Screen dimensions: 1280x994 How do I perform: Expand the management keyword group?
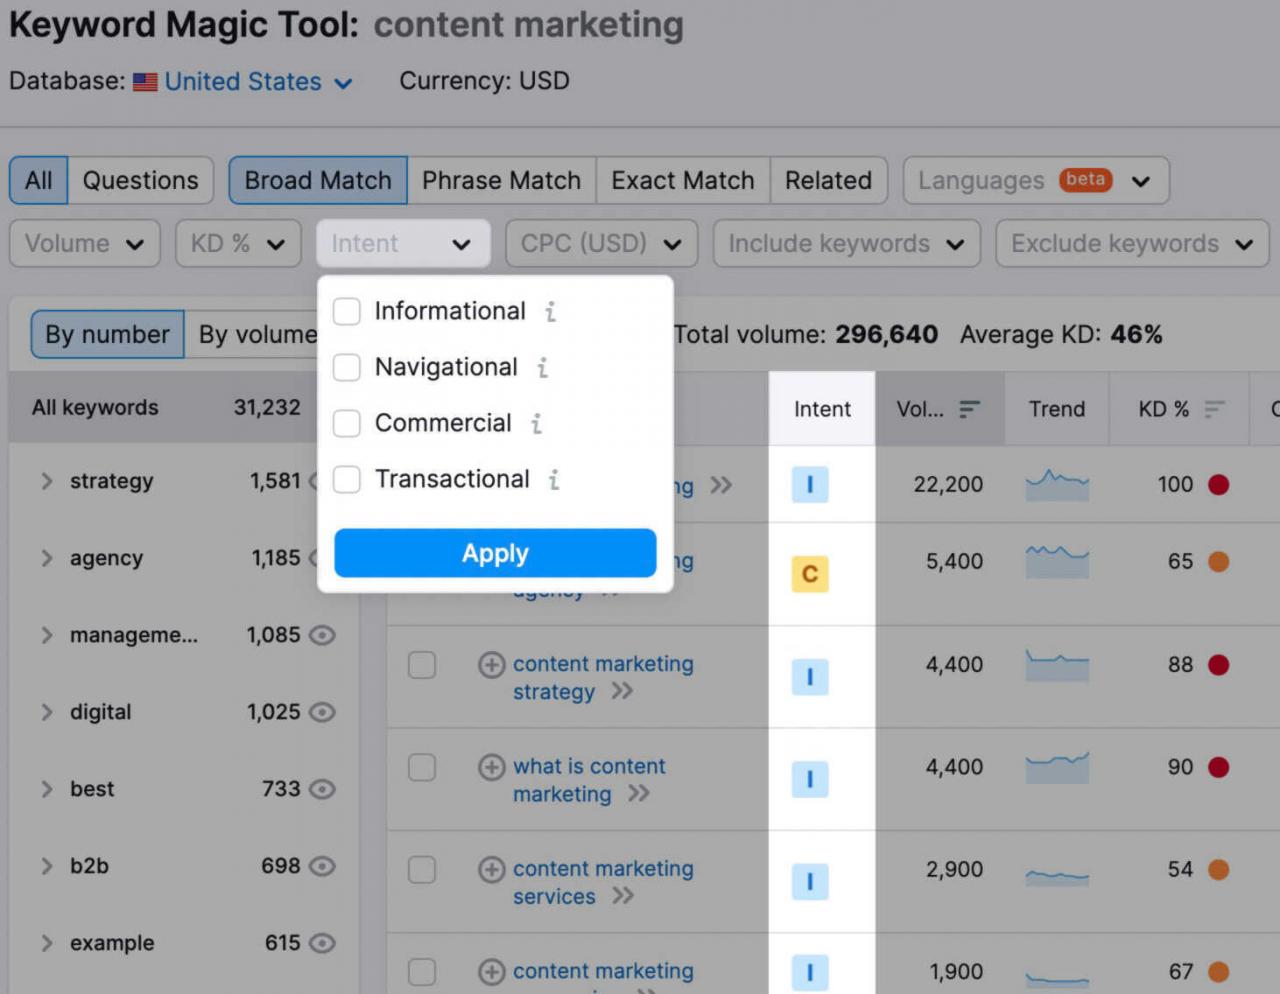(x=47, y=635)
